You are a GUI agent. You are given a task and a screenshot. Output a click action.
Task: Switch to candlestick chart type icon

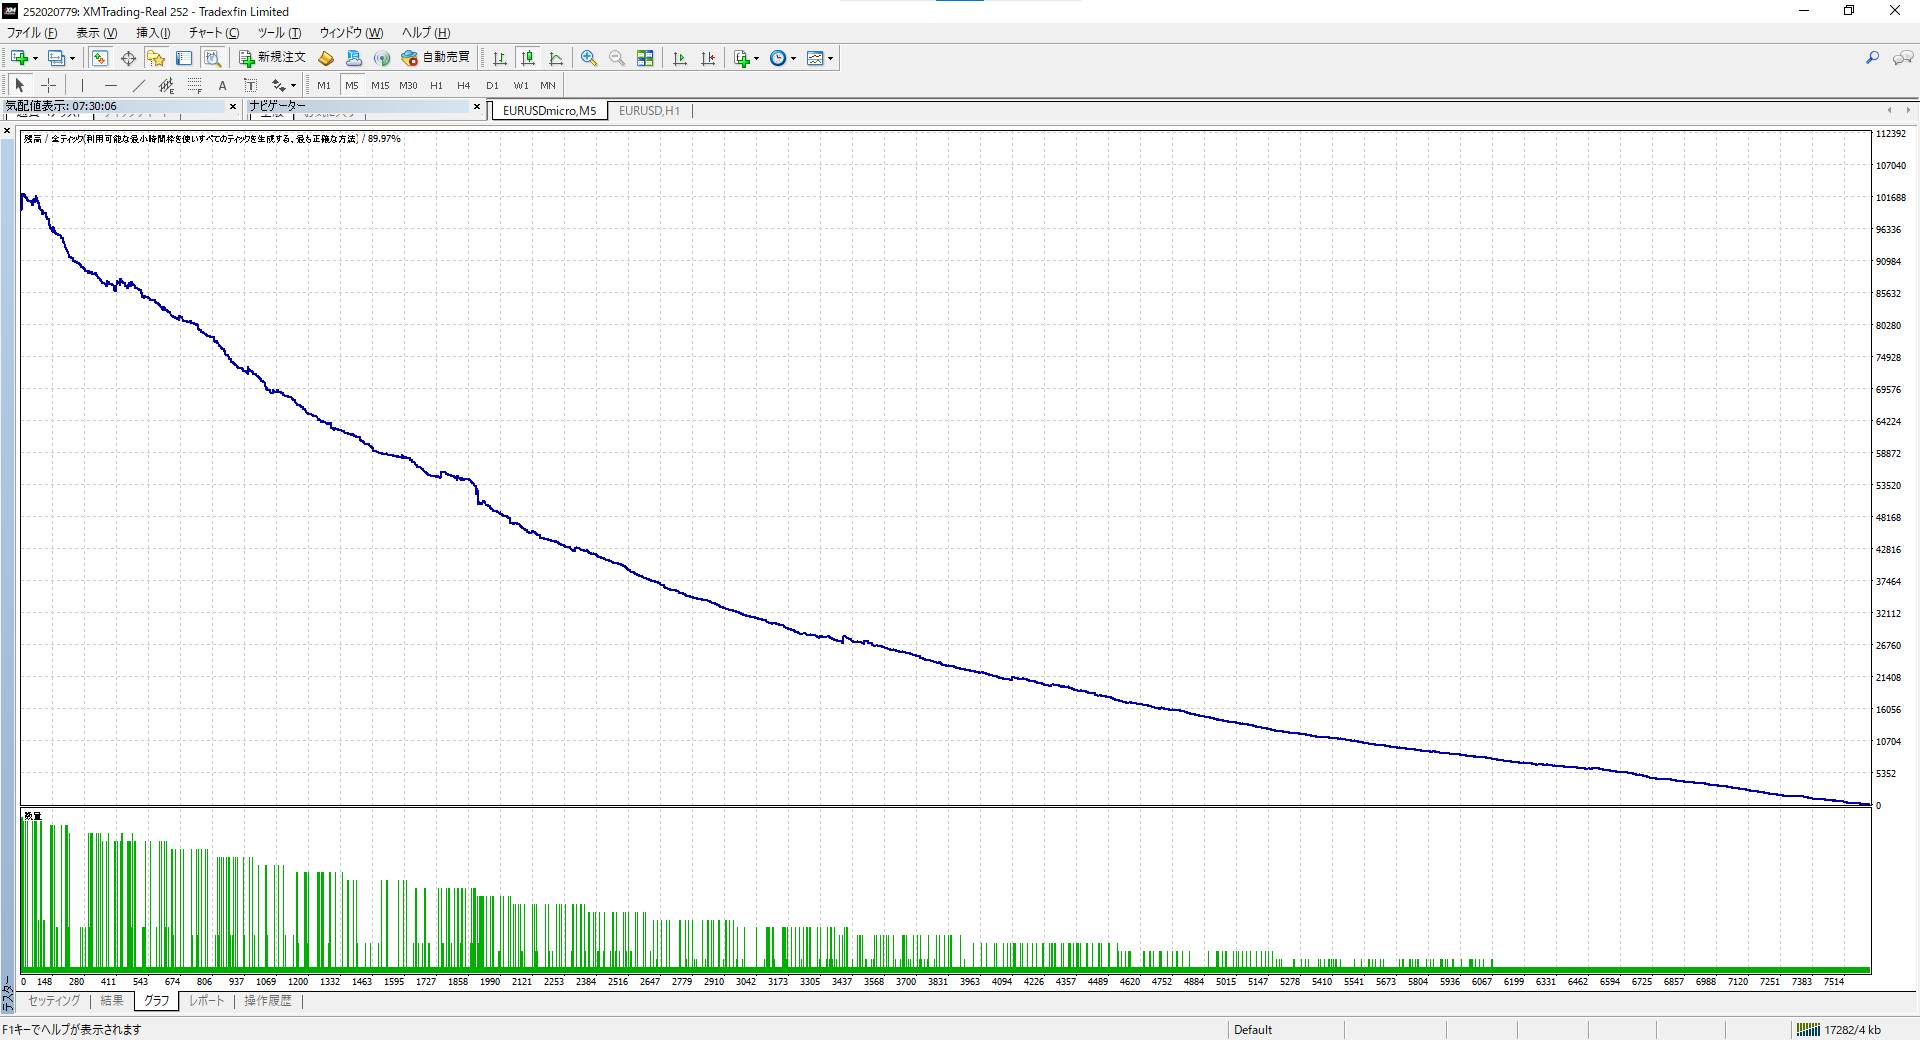point(528,58)
